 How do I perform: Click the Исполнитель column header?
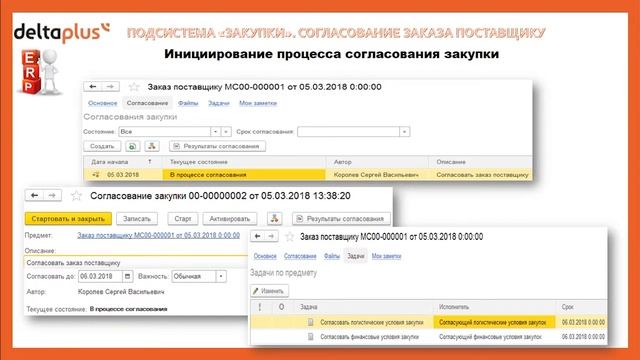point(494,307)
